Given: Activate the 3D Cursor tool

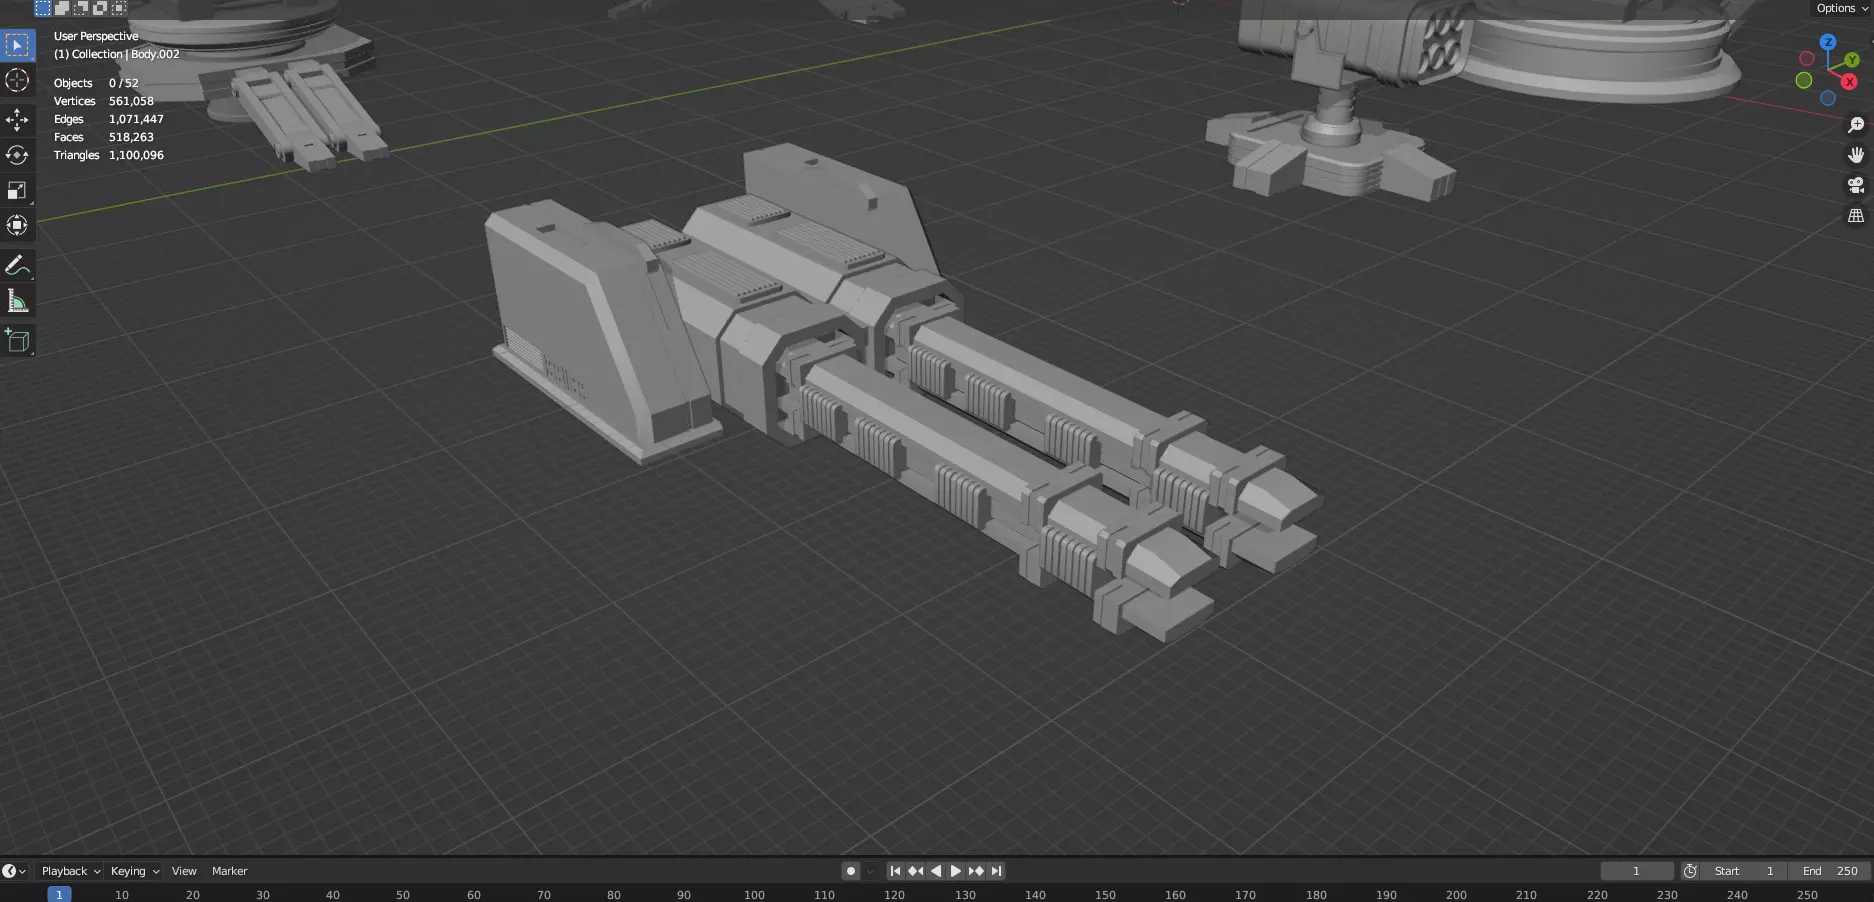Looking at the screenshot, I should [17, 80].
